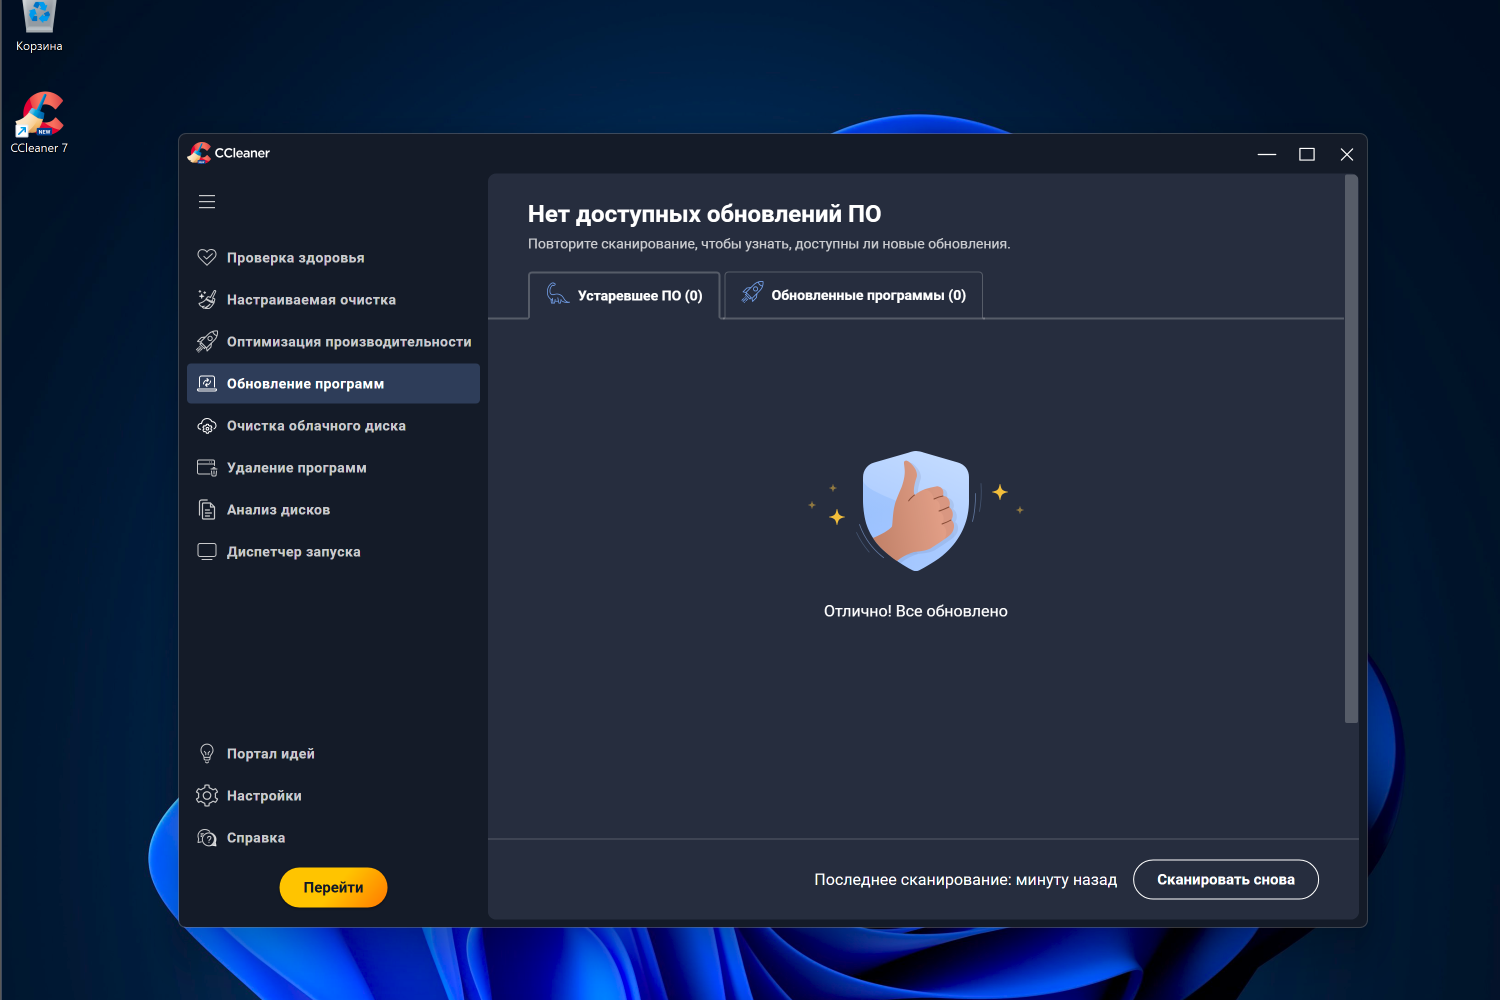Go to Настраиваемая очистка
1500x1000 pixels.
(333, 300)
